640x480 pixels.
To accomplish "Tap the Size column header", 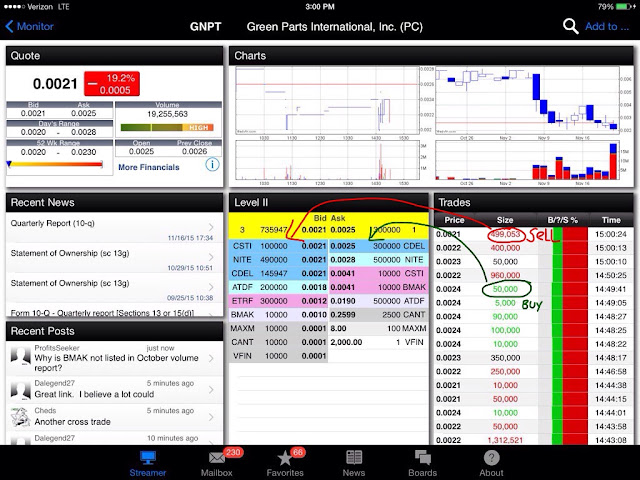I will (505, 220).
